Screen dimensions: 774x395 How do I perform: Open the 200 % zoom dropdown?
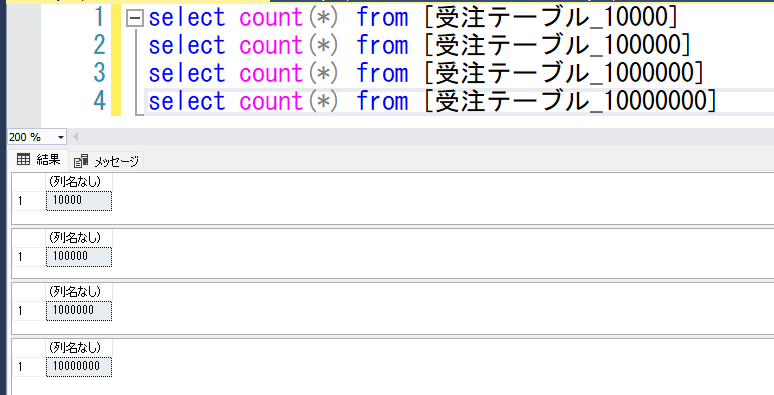pyautogui.click(x=61, y=137)
